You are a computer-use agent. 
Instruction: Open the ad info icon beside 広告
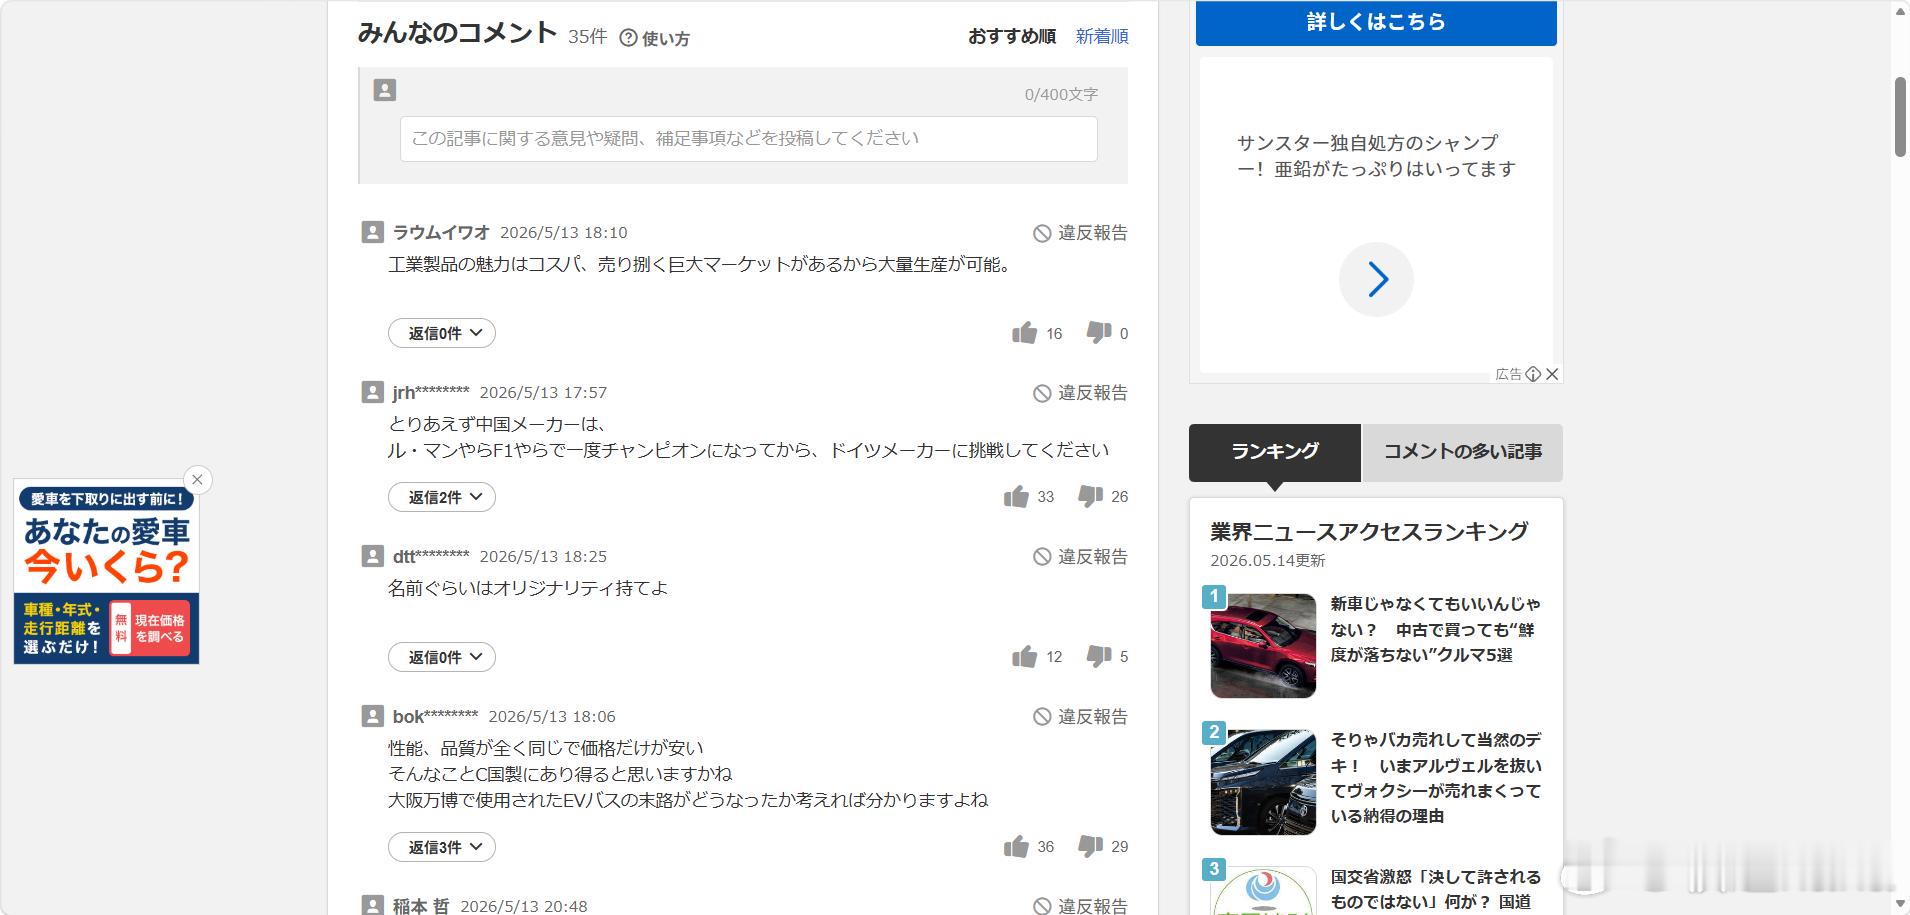[x=1533, y=374]
